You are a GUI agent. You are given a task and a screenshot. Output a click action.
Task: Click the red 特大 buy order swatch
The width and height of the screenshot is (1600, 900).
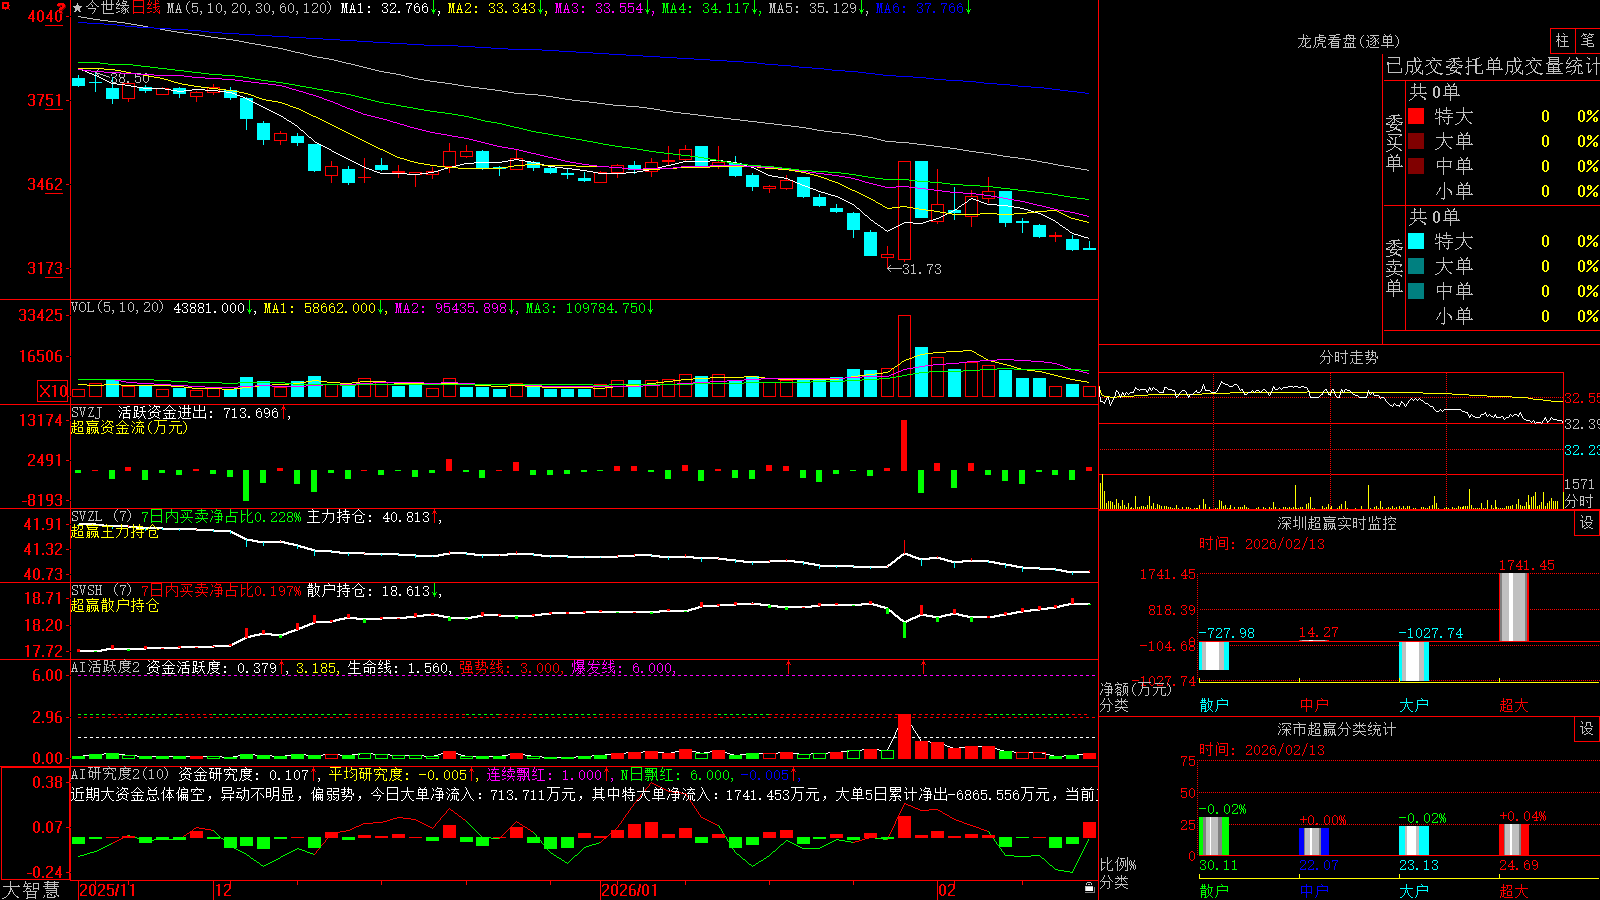(1416, 116)
